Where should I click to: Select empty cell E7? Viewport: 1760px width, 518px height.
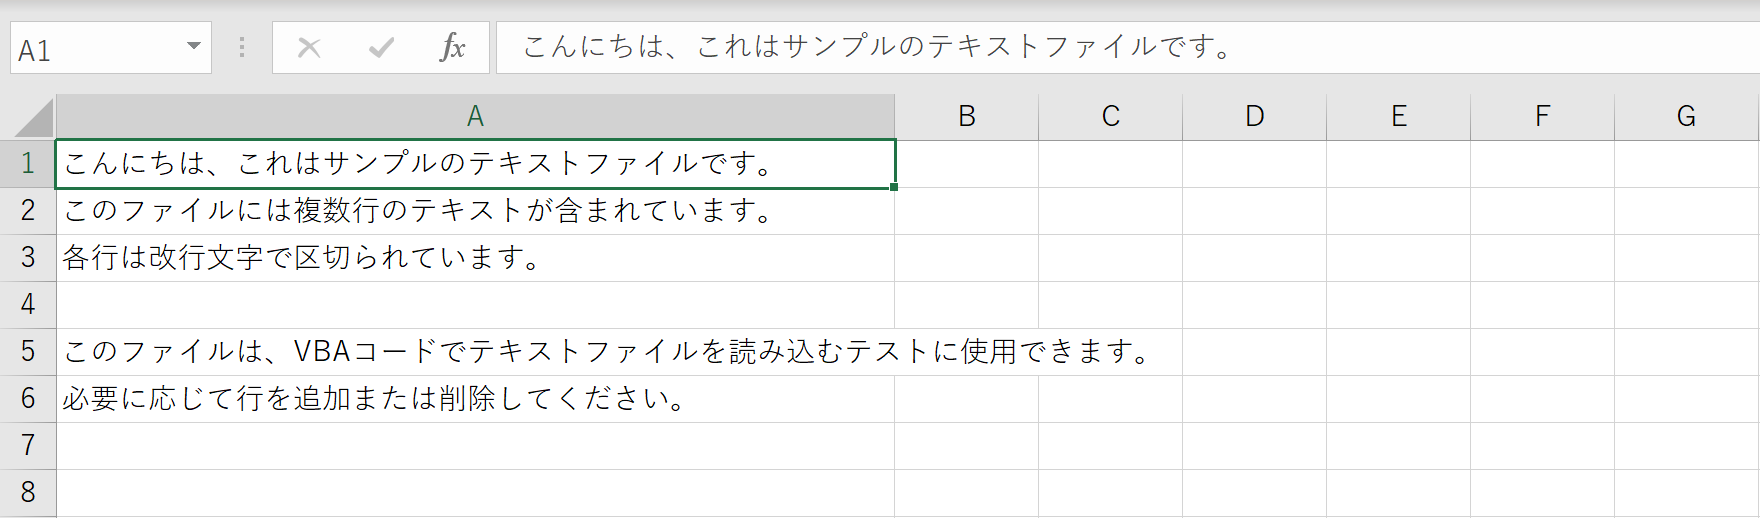click(x=1399, y=446)
